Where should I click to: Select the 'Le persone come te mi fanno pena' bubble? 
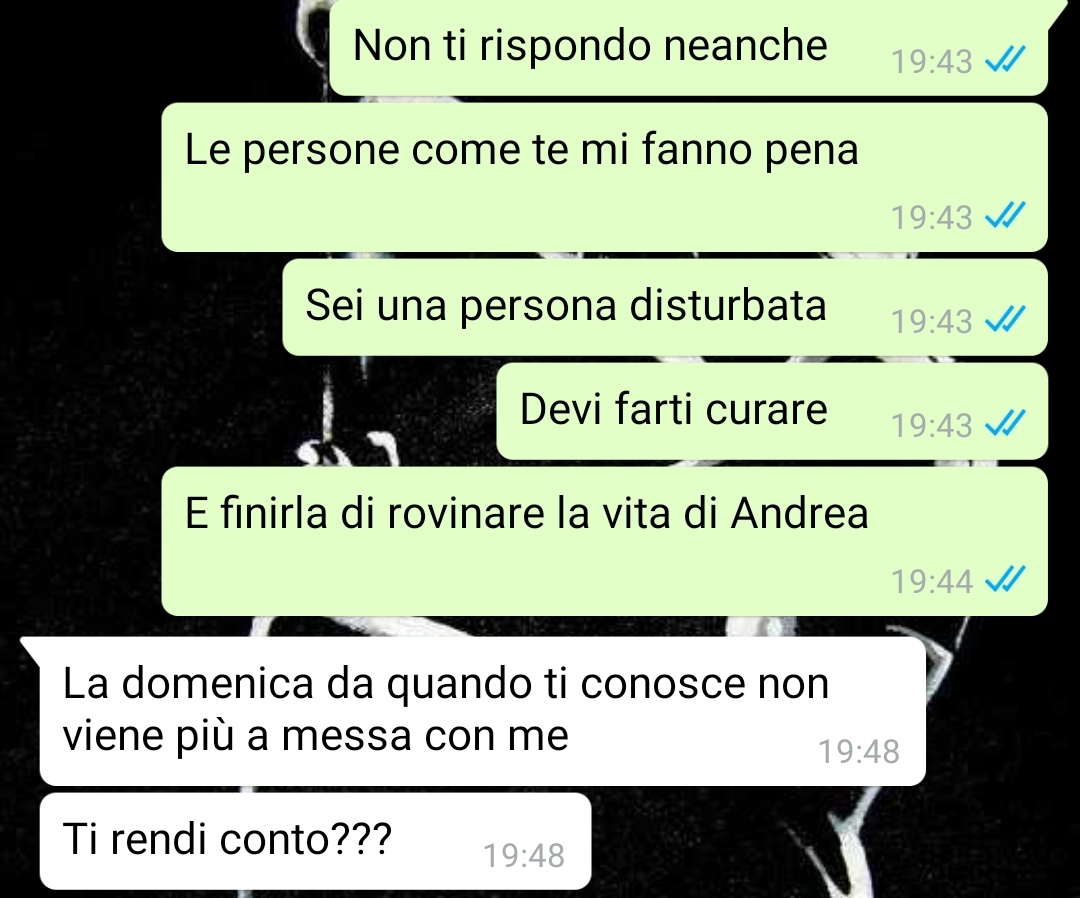point(605,178)
